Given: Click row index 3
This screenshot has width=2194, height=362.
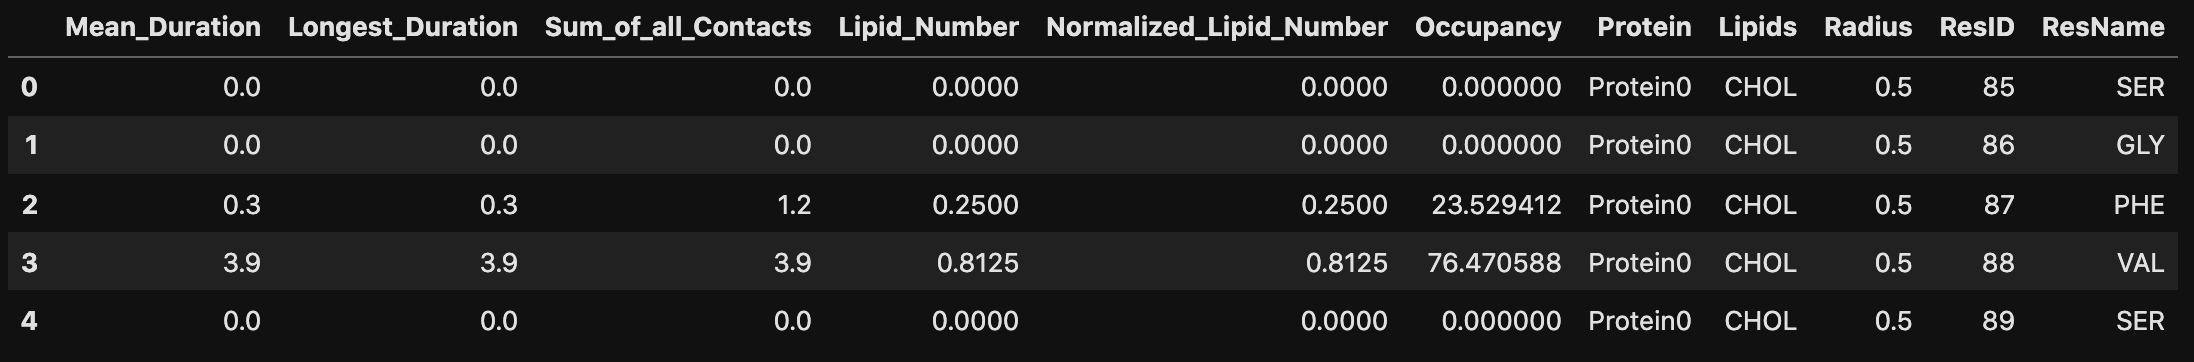Looking at the screenshot, I should (29, 263).
